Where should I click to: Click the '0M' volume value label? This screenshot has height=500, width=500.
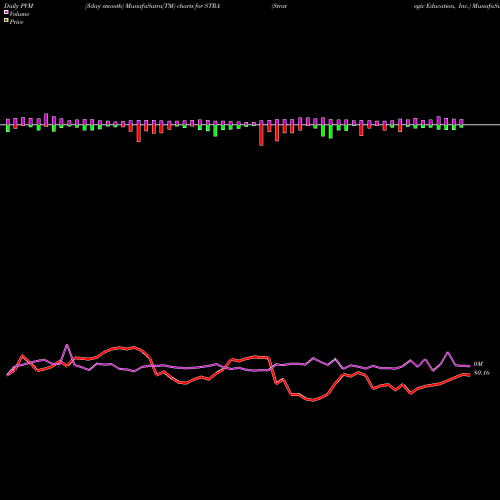[478, 364]
